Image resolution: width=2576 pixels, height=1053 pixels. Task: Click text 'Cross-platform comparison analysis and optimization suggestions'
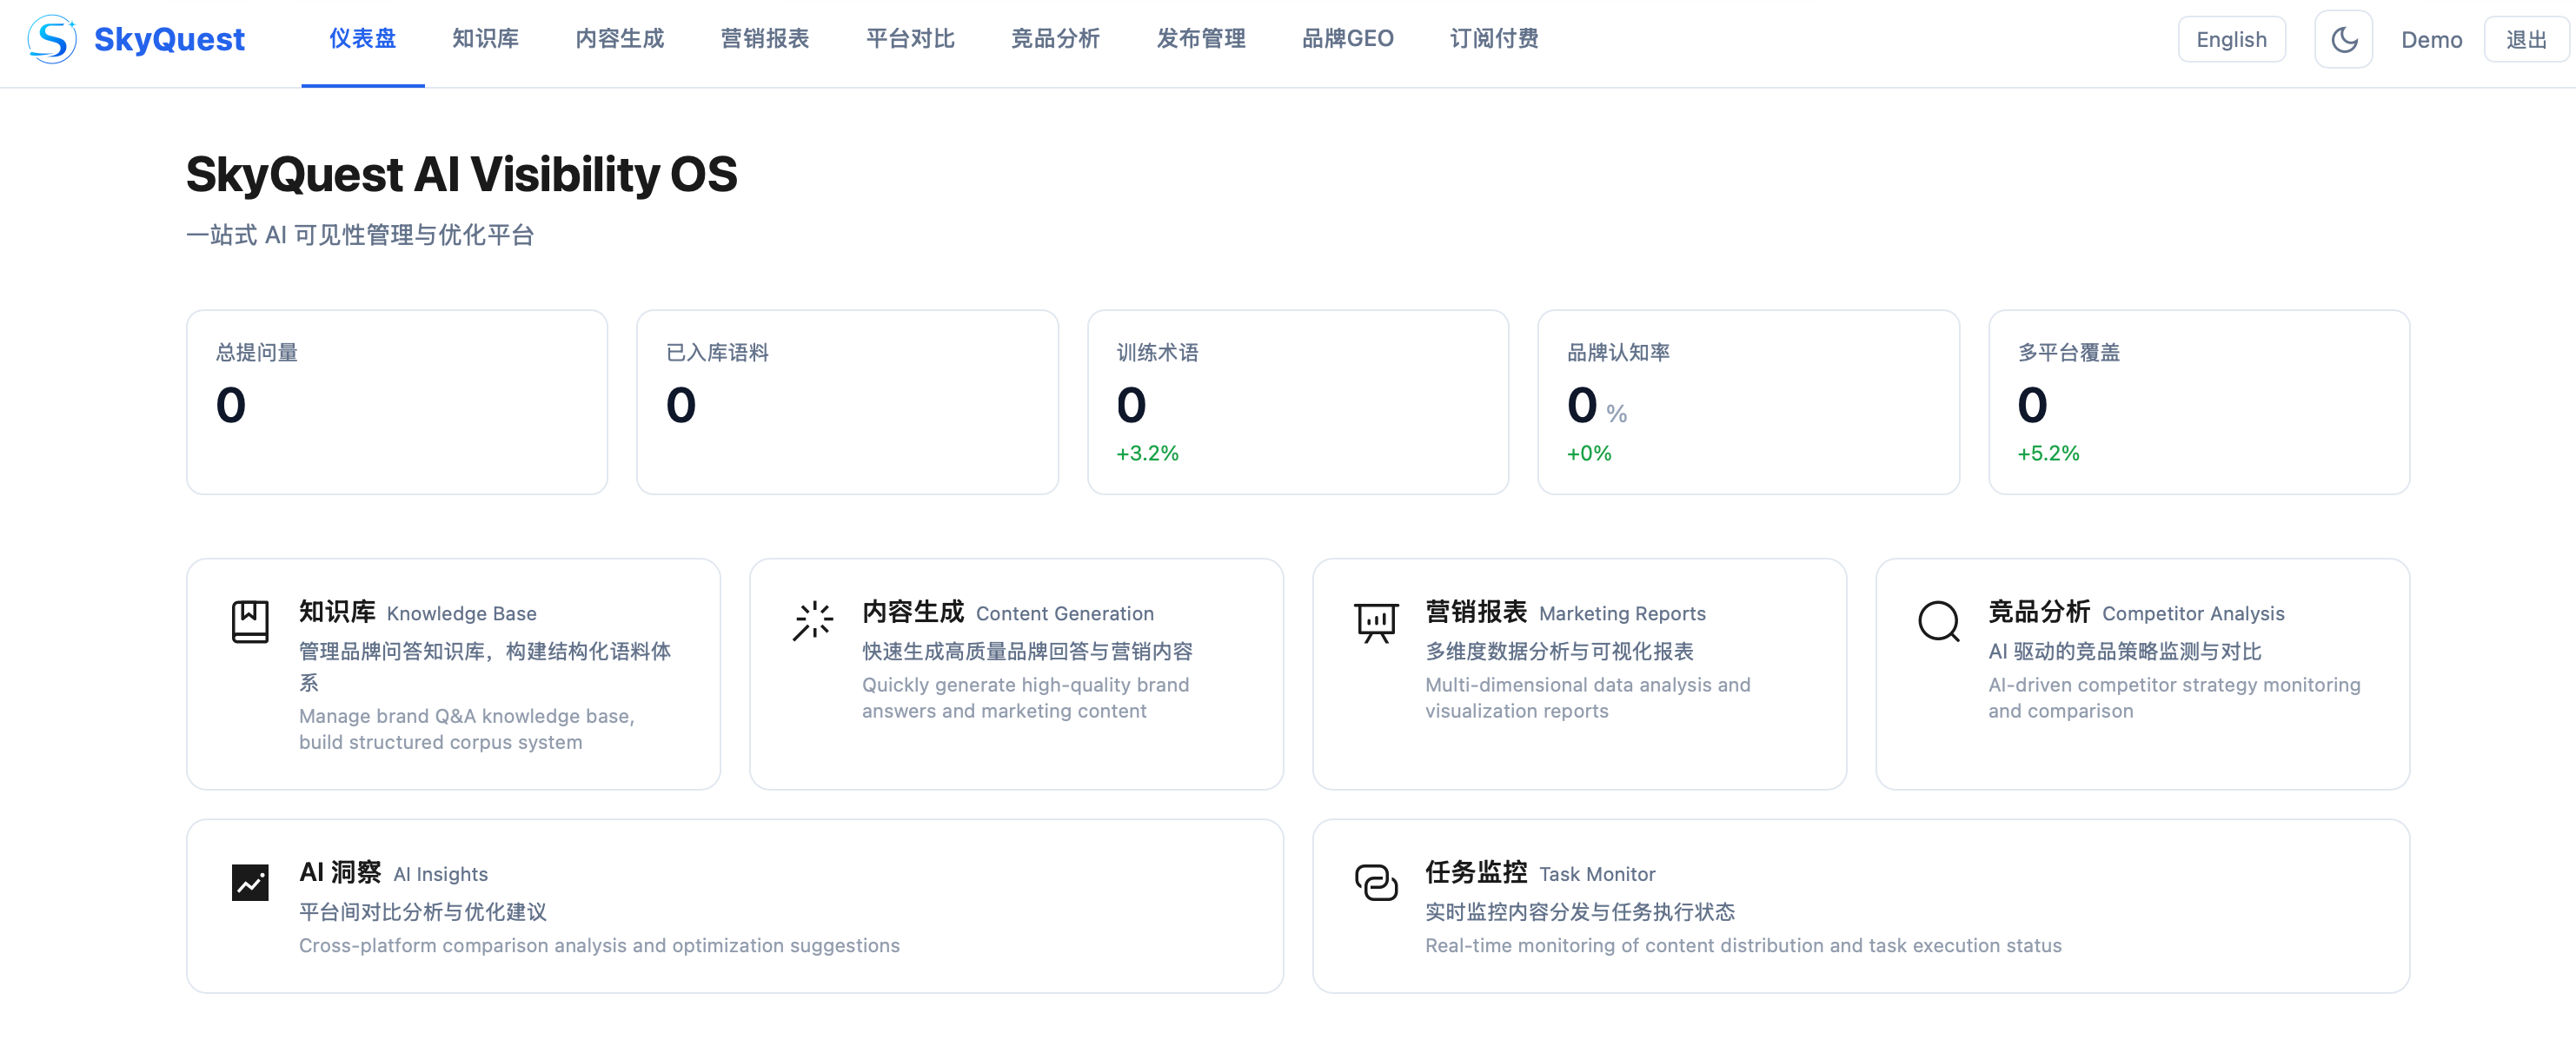599,945
